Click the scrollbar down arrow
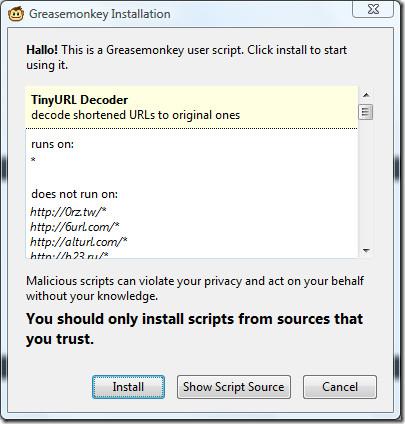405x424 pixels. click(366, 251)
